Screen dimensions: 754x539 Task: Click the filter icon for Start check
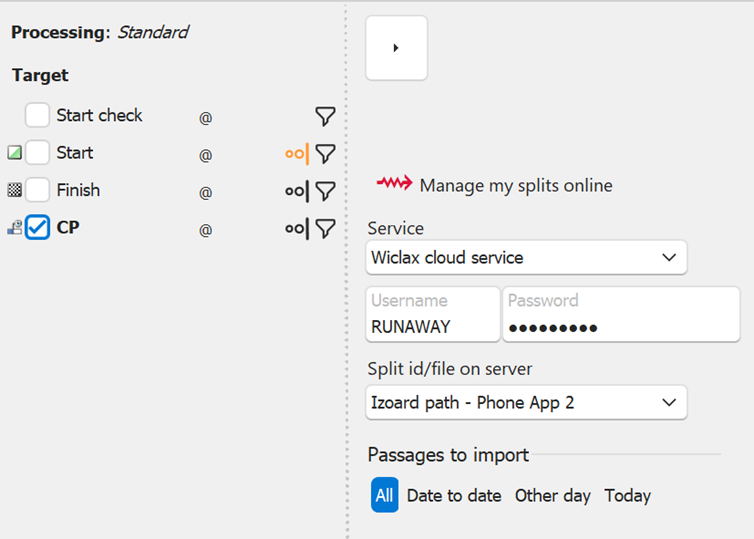pyautogui.click(x=325, y=116)
